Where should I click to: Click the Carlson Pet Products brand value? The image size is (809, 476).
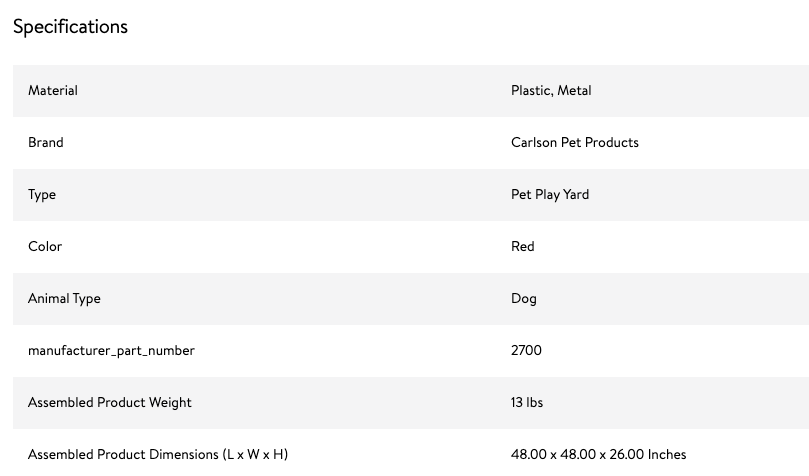tap(575, 142)
